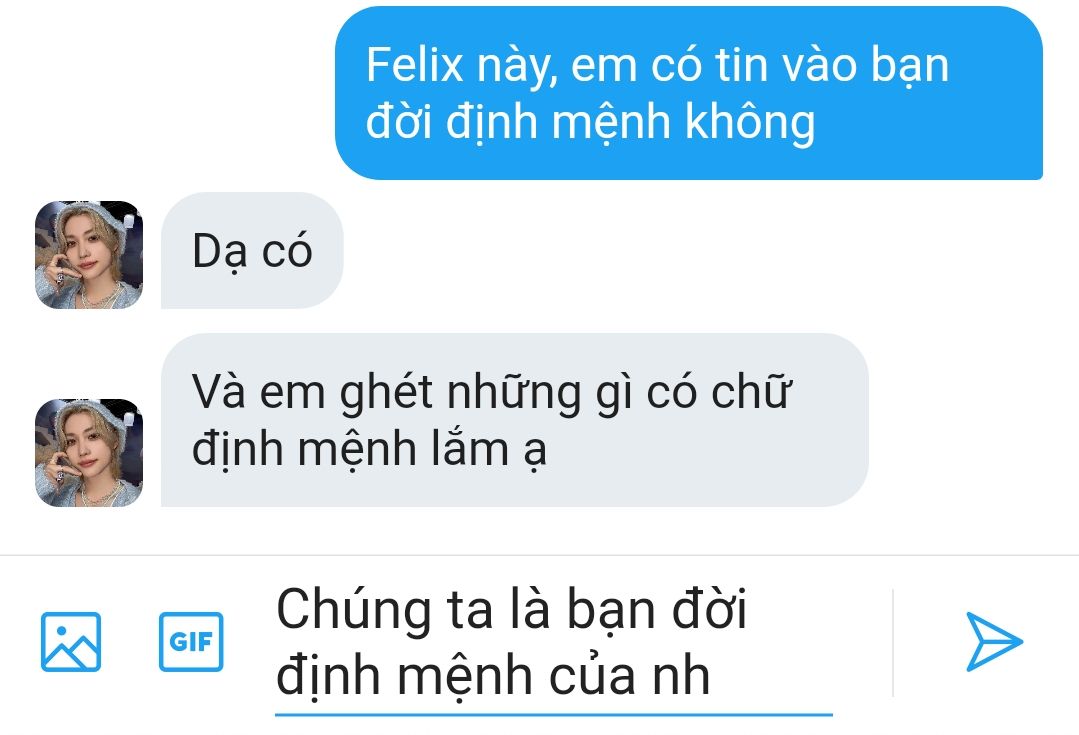Select the "Dạ có" reply bubble
This screenshot has height=735, width=1079.
pyautogui.click(x=252, y=251)
